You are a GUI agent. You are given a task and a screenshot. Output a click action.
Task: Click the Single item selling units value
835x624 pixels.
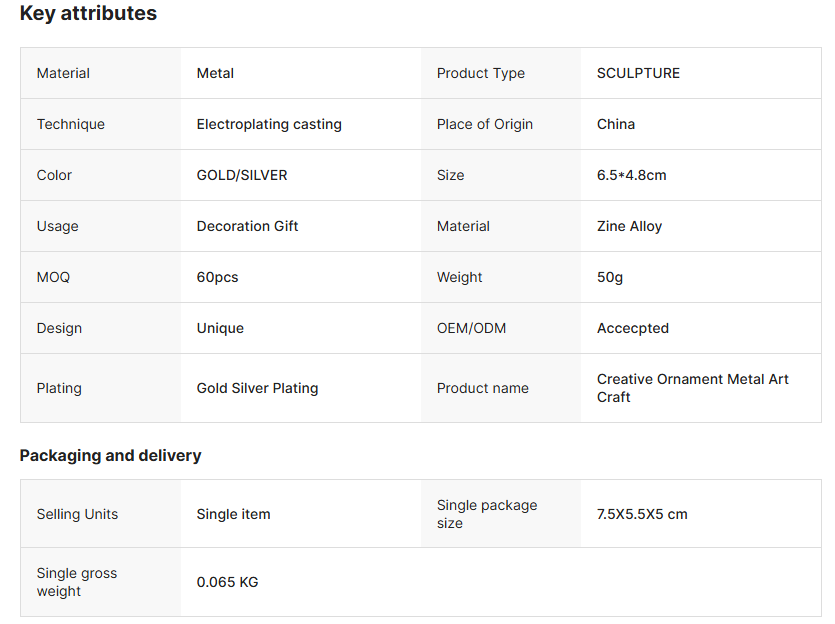(233, 514)
